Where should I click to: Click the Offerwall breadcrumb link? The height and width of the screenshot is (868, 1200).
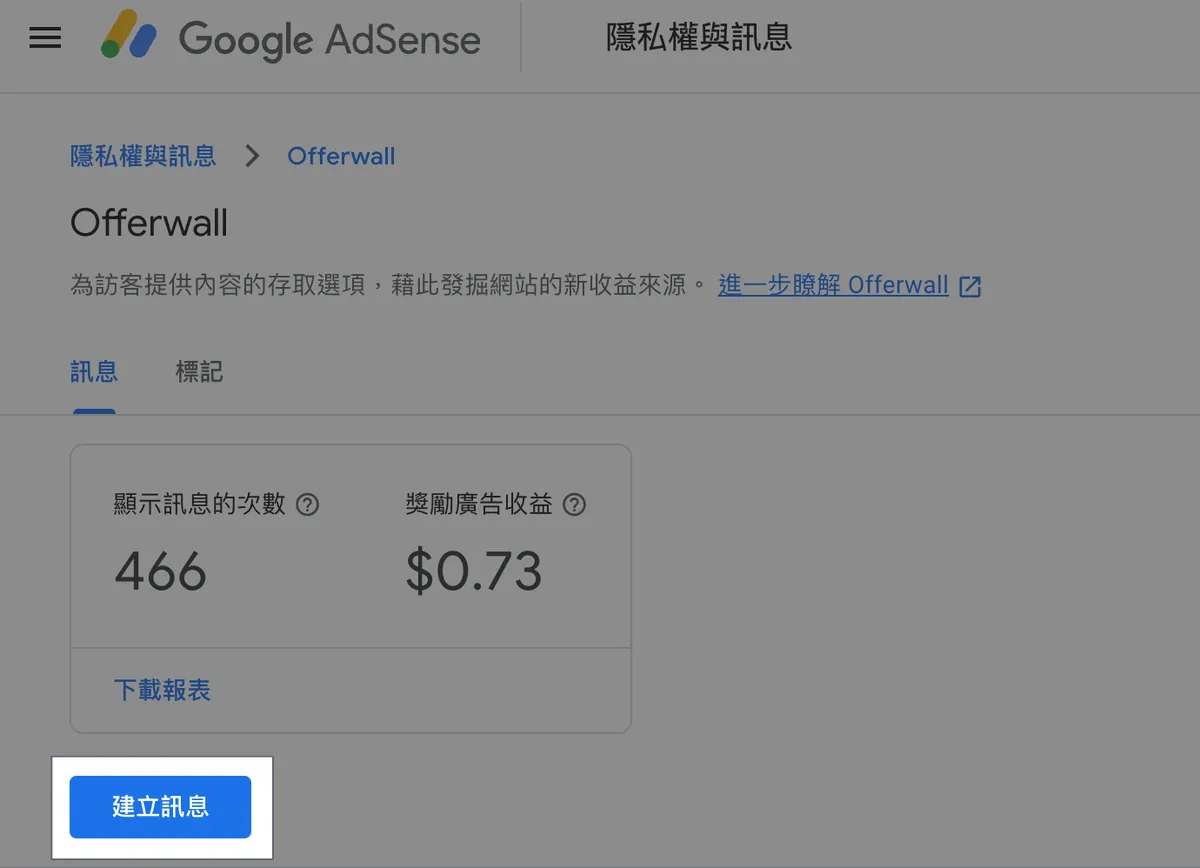pyautogui.click(x=341, y=156)
